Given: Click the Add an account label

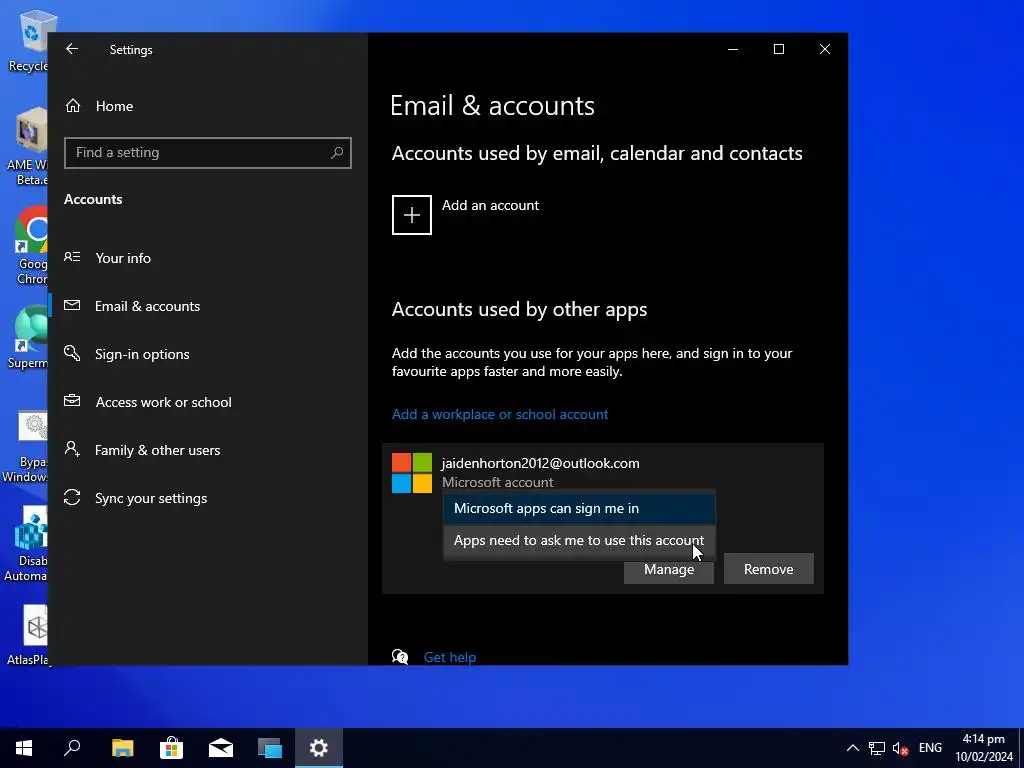Looking at the screenshot, I should 490,205.
